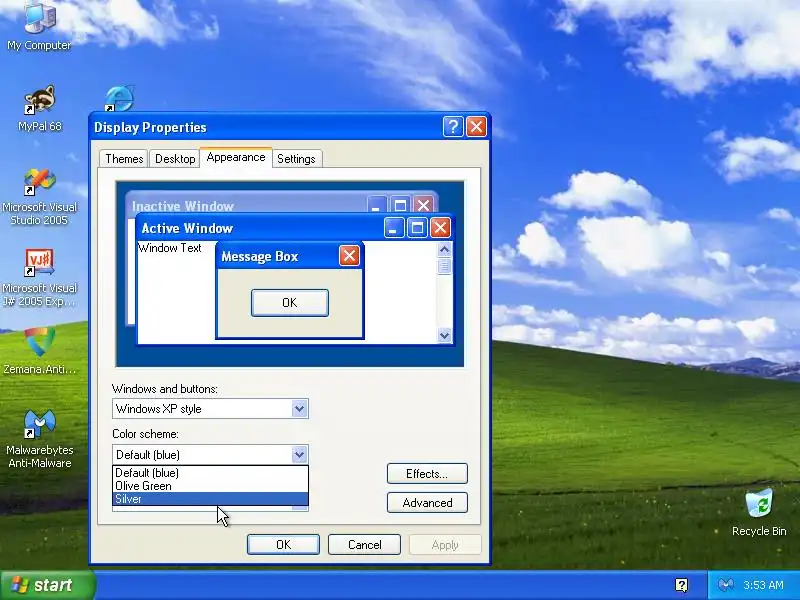
Task: Click the preview scrollbar down arrow
Action: point(444,335)
